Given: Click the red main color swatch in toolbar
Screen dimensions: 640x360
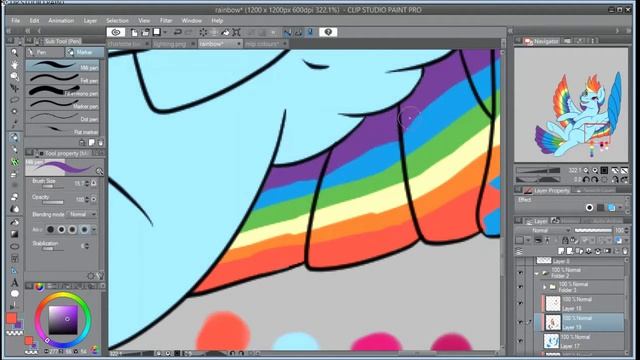Looking at the screenshot, I should point(11,318).
